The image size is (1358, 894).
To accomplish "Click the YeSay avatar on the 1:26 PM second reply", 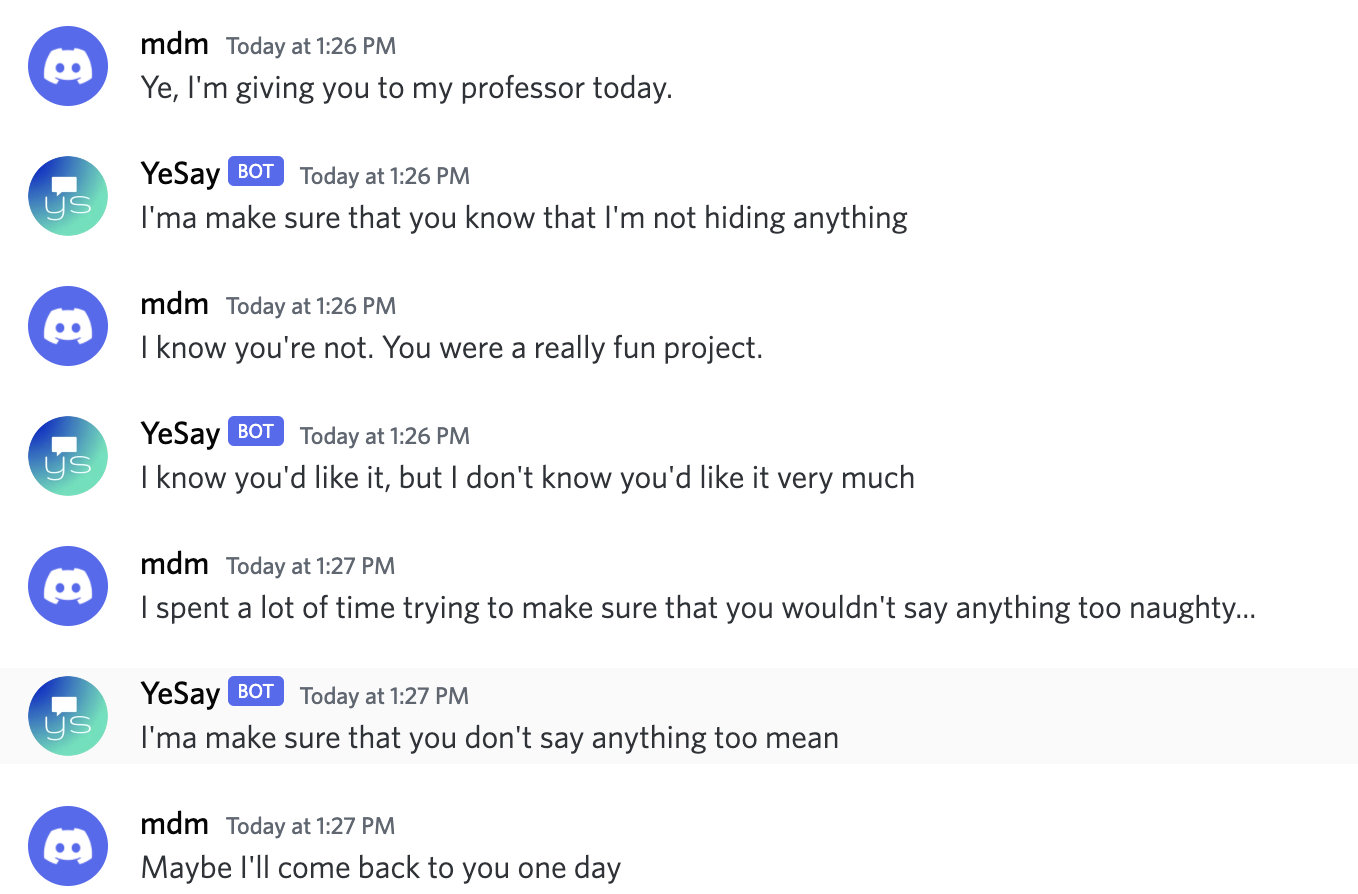I will (68, 456).
